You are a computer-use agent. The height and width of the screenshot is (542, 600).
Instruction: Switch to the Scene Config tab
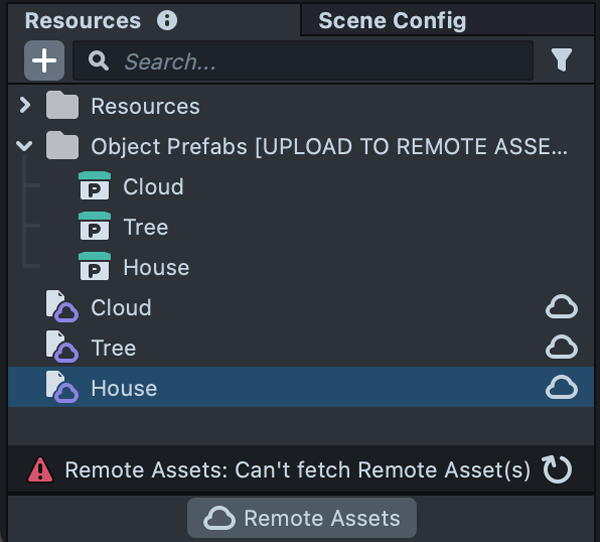[392, 20]
